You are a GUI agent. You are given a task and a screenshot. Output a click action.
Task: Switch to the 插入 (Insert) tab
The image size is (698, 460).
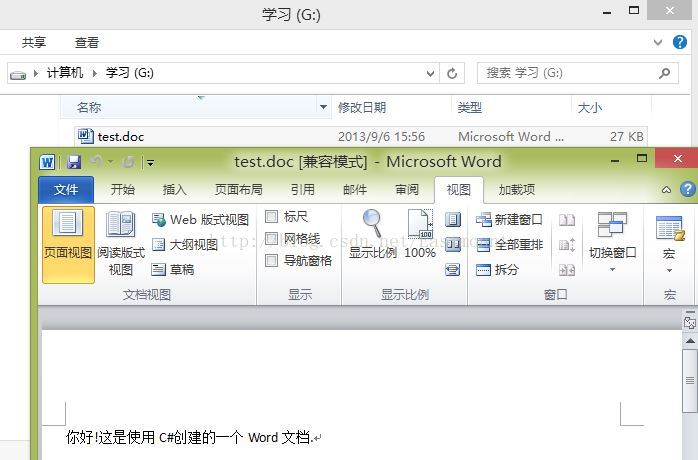point(174,190)
